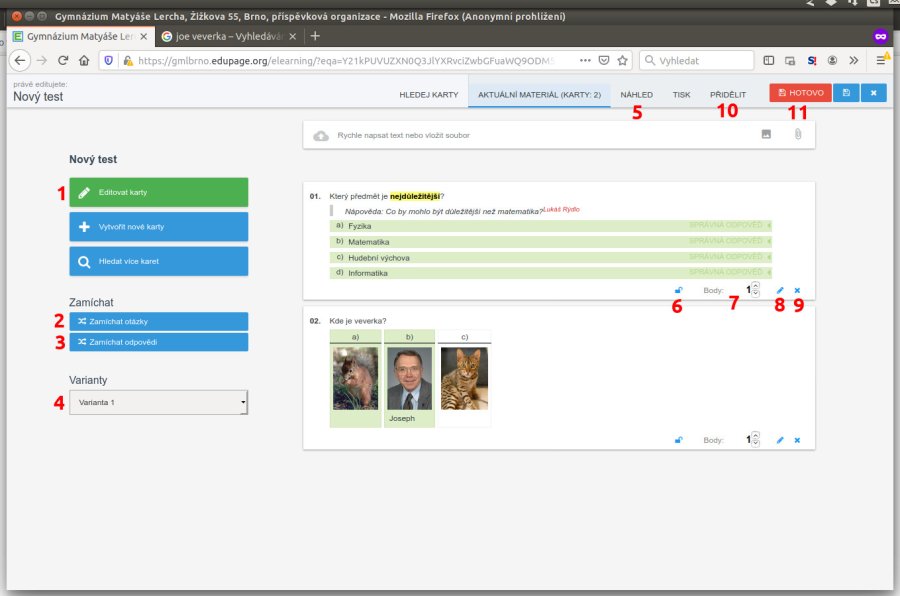Reload the page in Firefox
The width and height of the screenshot is (900, 596).
pyautogui.click(x=63, y=60)
